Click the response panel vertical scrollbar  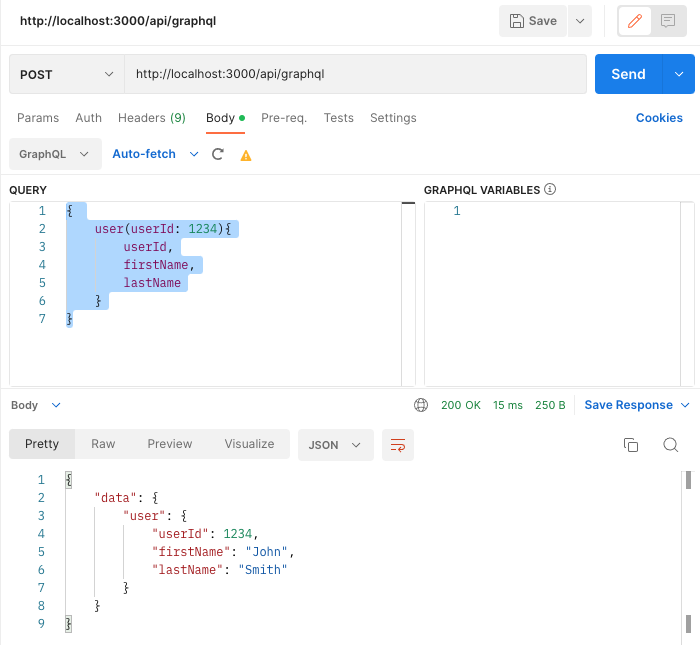pos(688,552)
